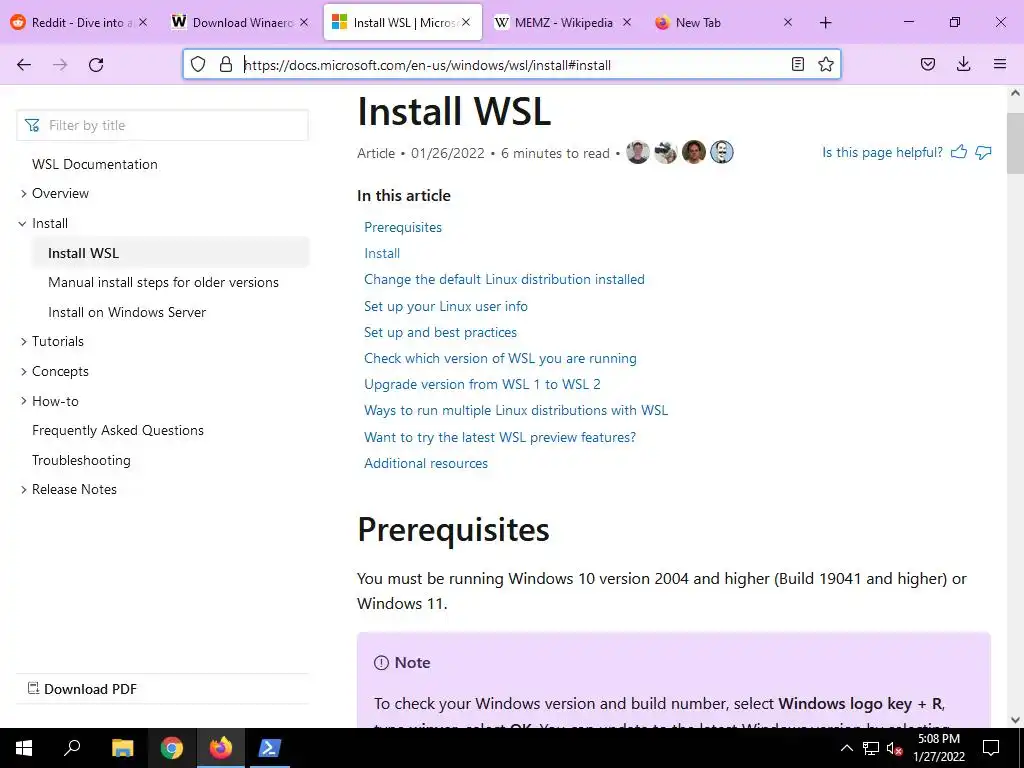Focus the Filter by title field
The image size is (1024, 768).
tap(162, 125)
